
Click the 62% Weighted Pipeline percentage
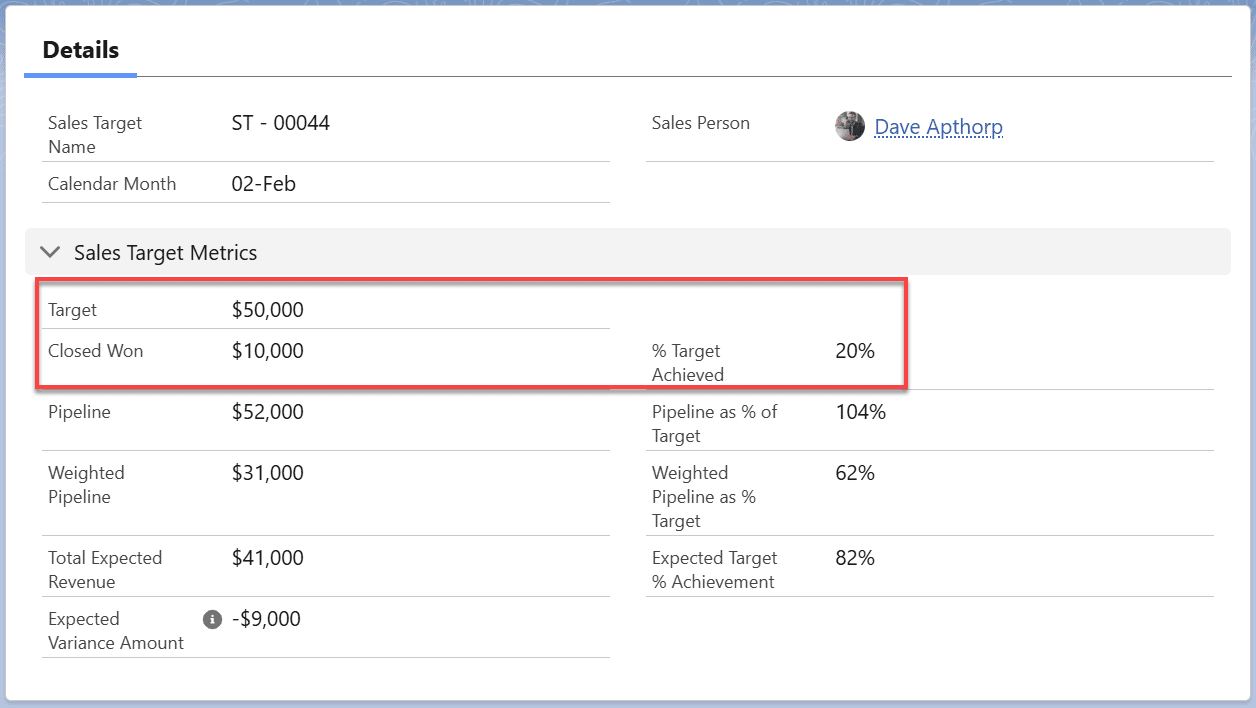[x=855, y=473]
